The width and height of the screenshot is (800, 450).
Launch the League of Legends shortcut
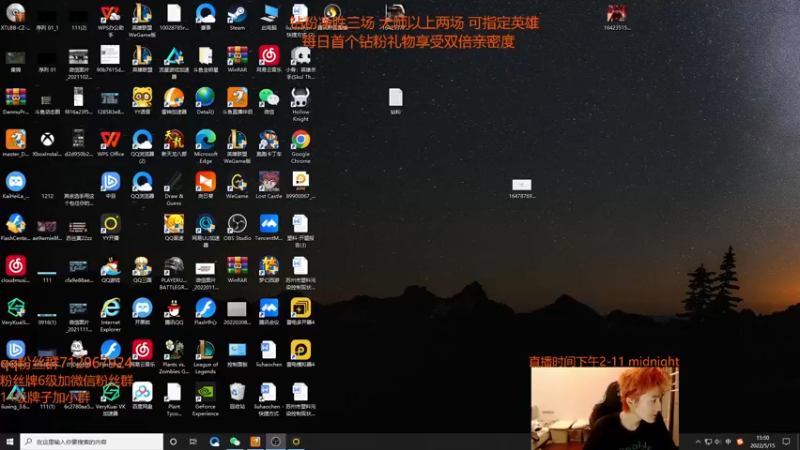206,356
